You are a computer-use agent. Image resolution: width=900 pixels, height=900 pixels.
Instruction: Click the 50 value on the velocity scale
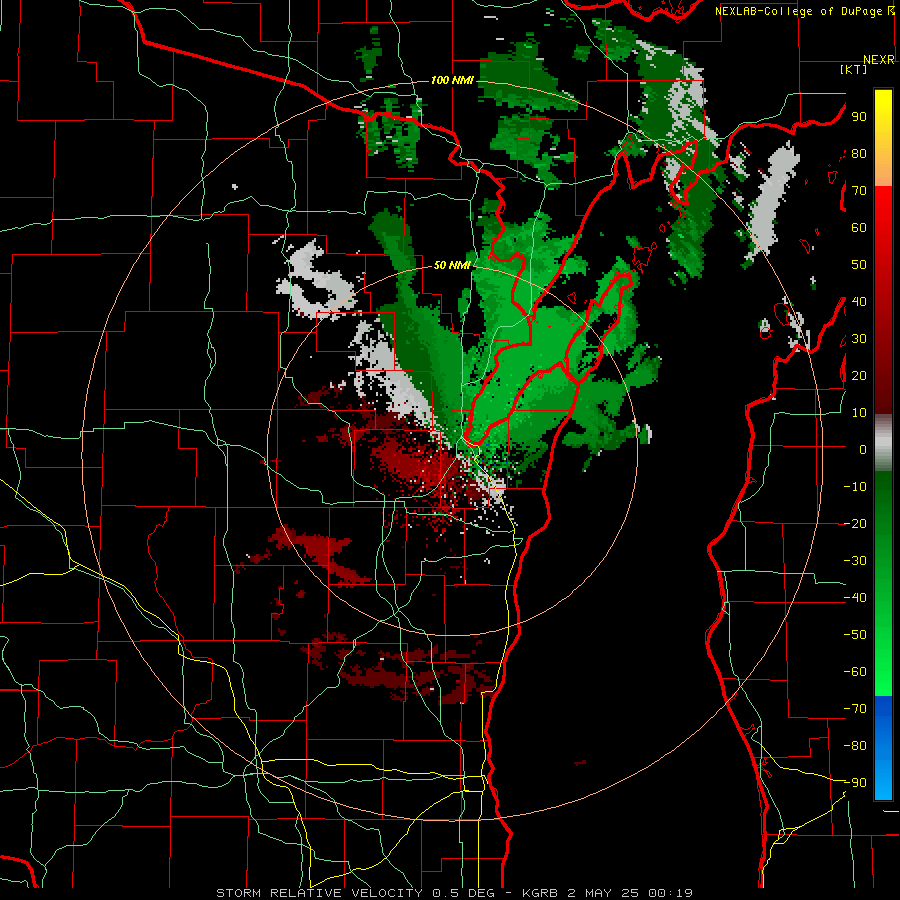coord(859,265)
